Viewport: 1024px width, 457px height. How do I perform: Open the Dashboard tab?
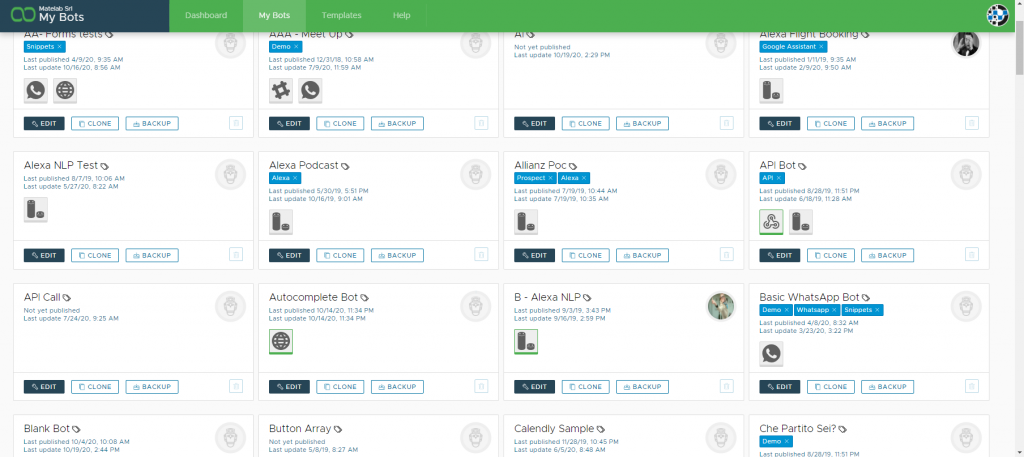206,16
